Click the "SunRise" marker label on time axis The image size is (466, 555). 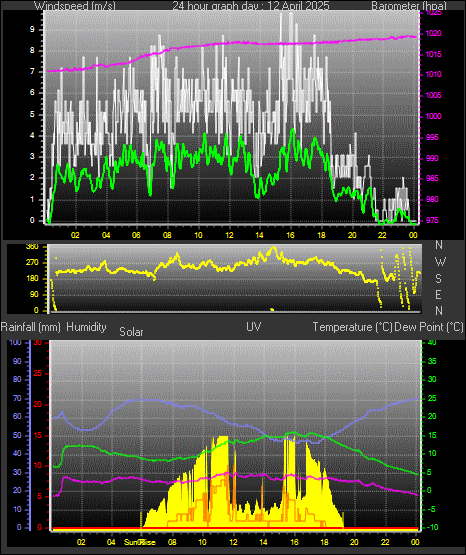(140, 542)
